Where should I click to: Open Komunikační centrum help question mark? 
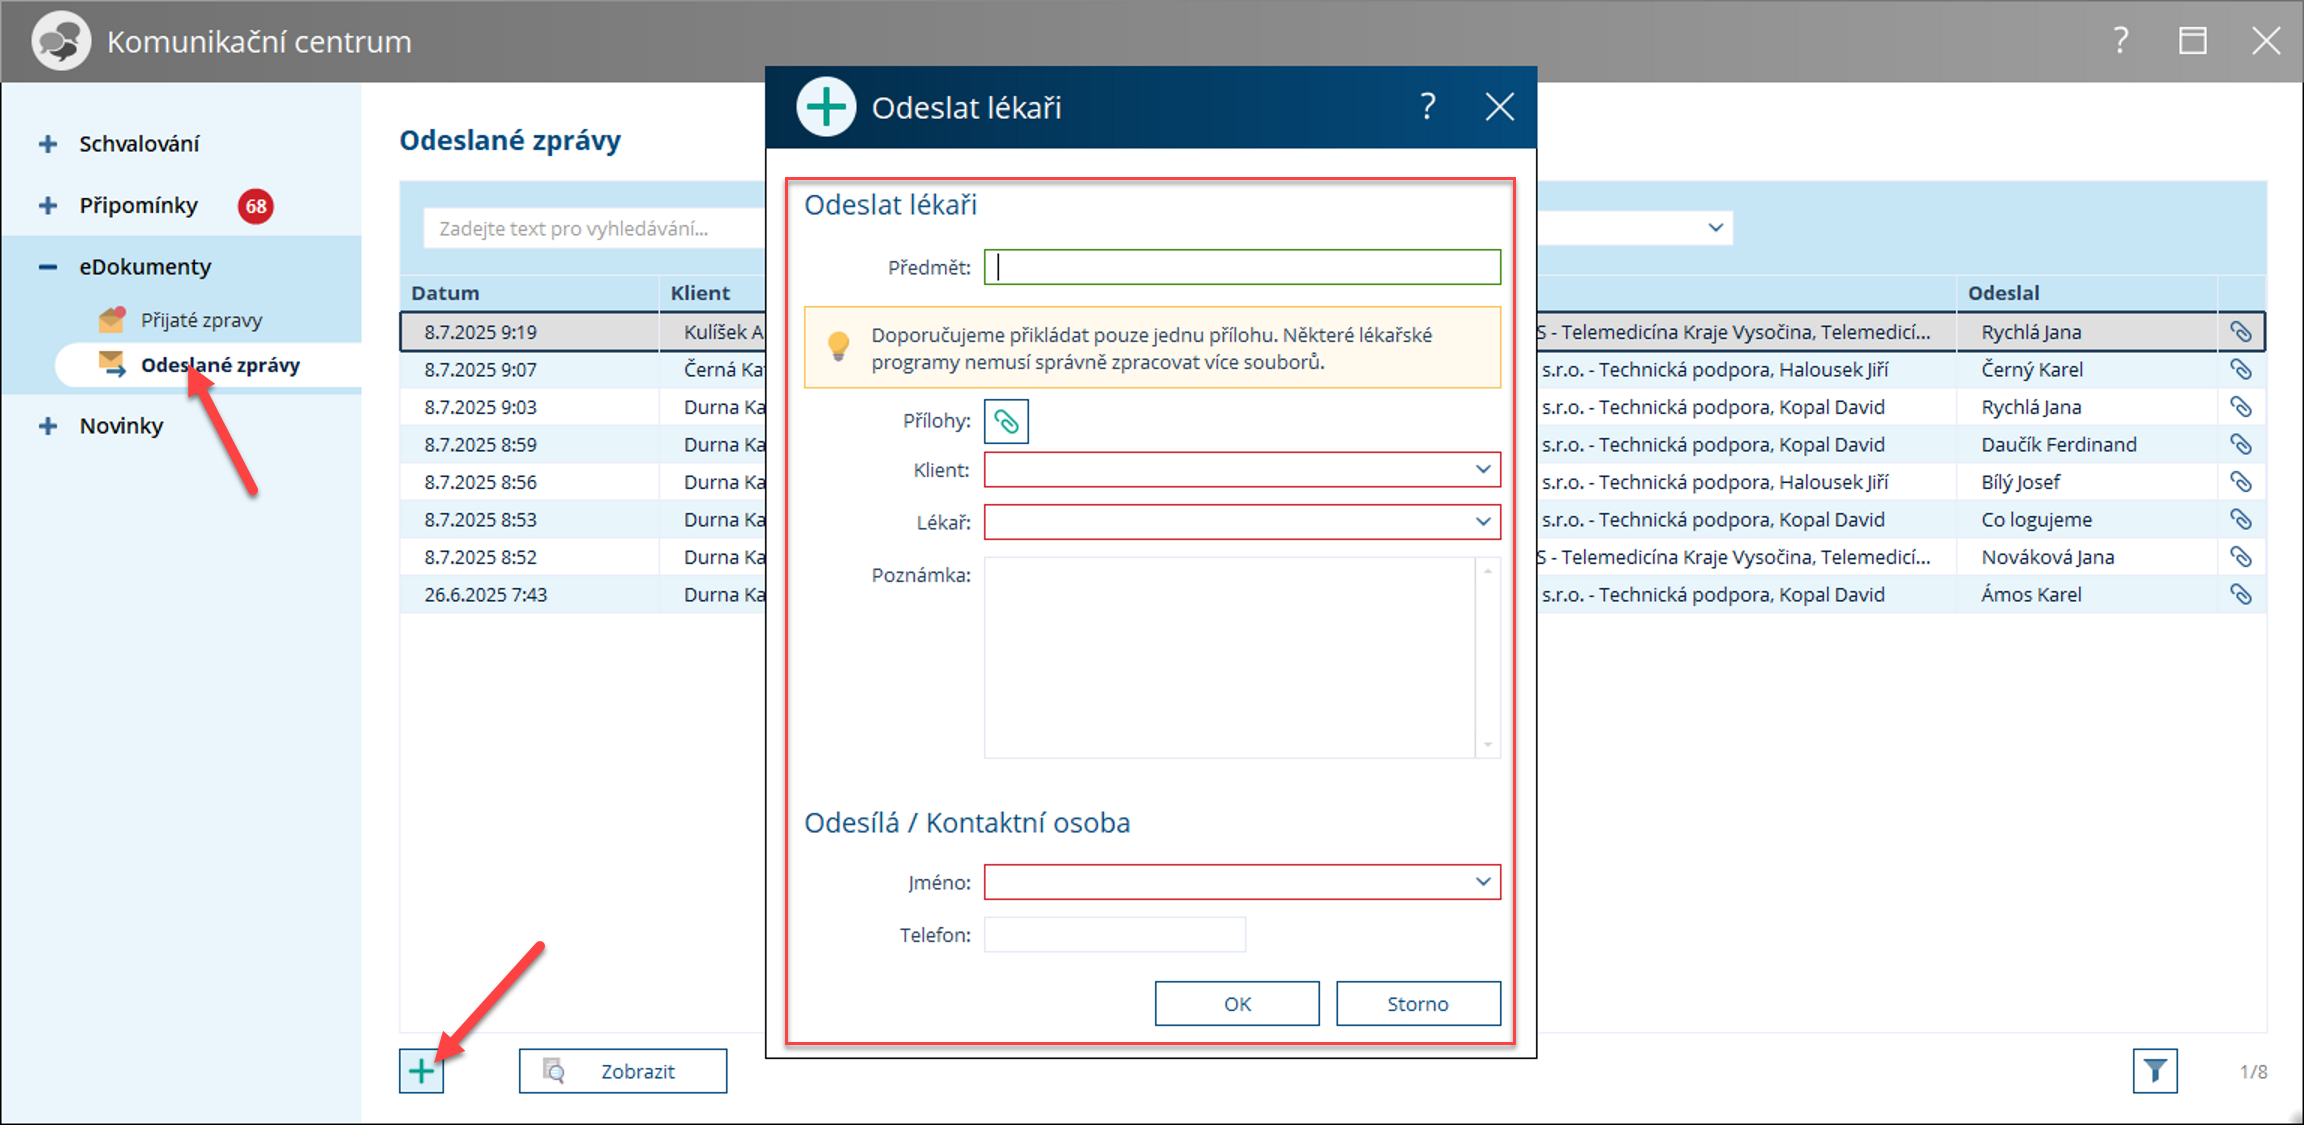coord(2120,41)
